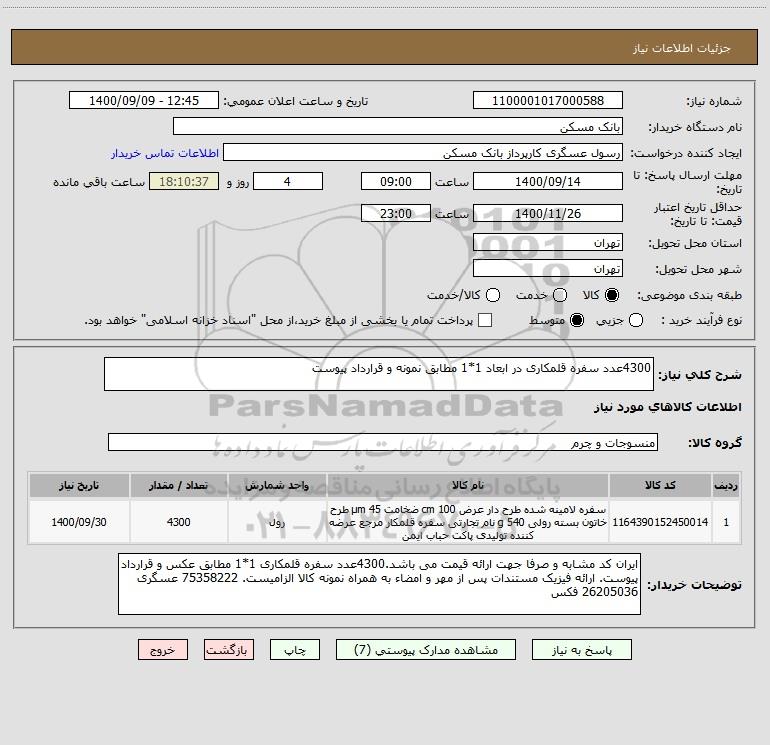The image size is (770, 745).
Task: Click the 'تاریخ نیاز' column header
Action: (x=79, y=485)
